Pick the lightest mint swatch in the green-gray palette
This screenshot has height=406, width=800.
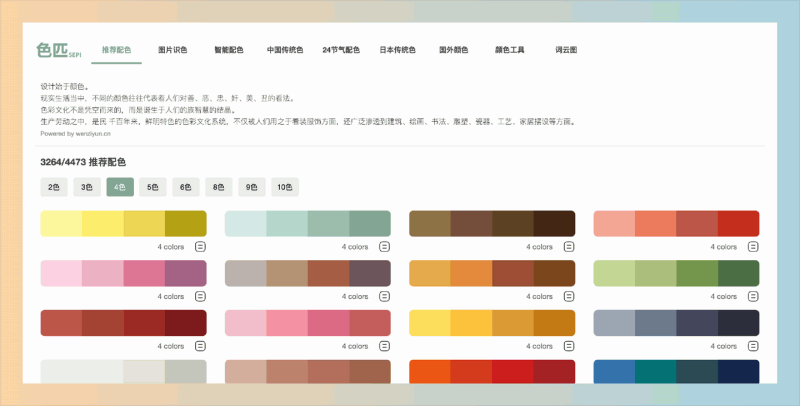tap(245, 223)
